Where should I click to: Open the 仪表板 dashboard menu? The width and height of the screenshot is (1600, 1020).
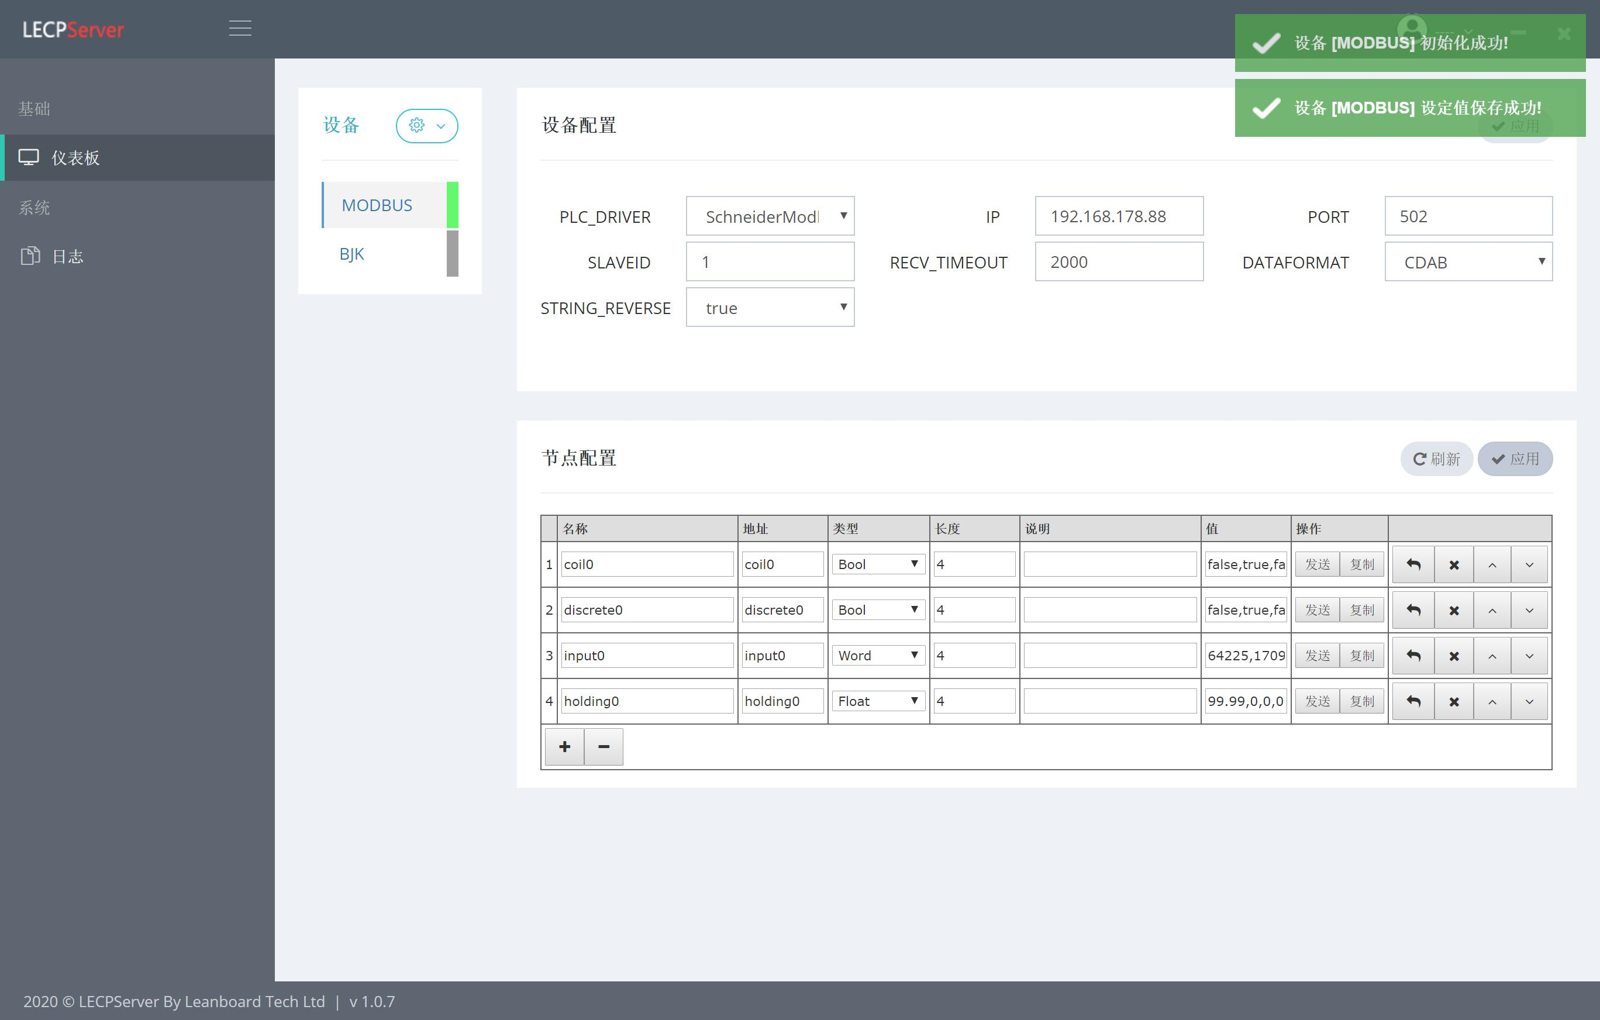click(137, 158)
